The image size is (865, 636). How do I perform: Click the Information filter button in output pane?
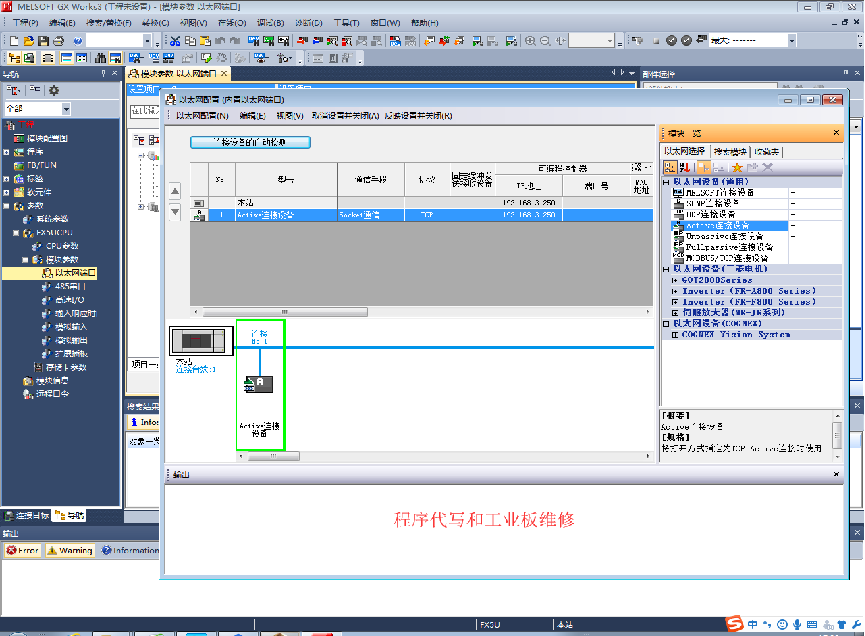(130, 550)
